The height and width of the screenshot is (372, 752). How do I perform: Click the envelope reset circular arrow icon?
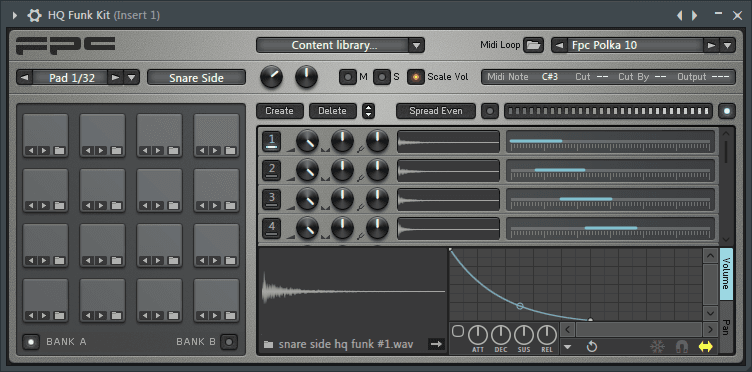click(x=592, y=347)
